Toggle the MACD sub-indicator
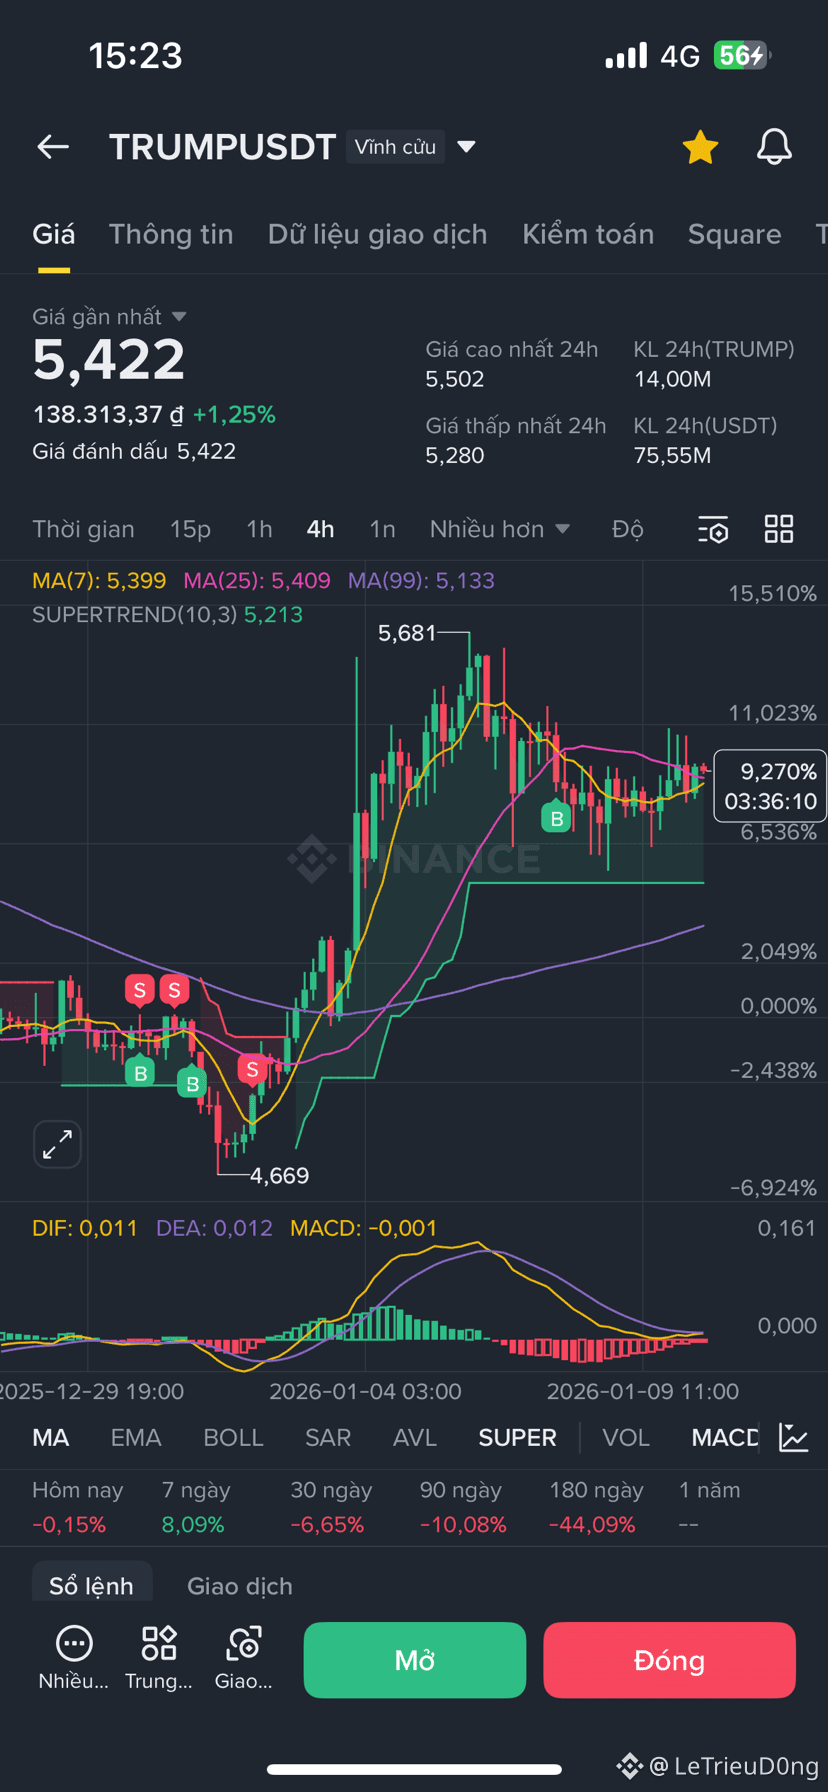Screen dimensions: 828x1792 coord(726,1438)
